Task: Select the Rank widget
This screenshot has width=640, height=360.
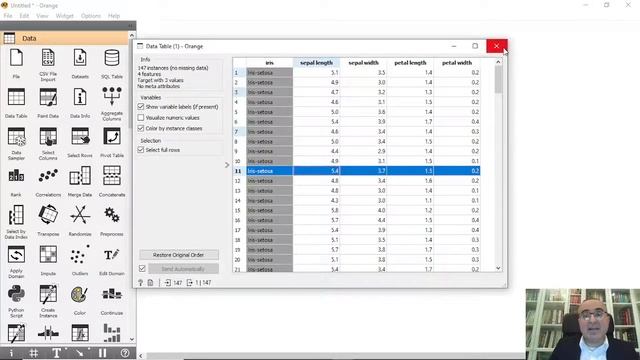Action: pos(16,176)
